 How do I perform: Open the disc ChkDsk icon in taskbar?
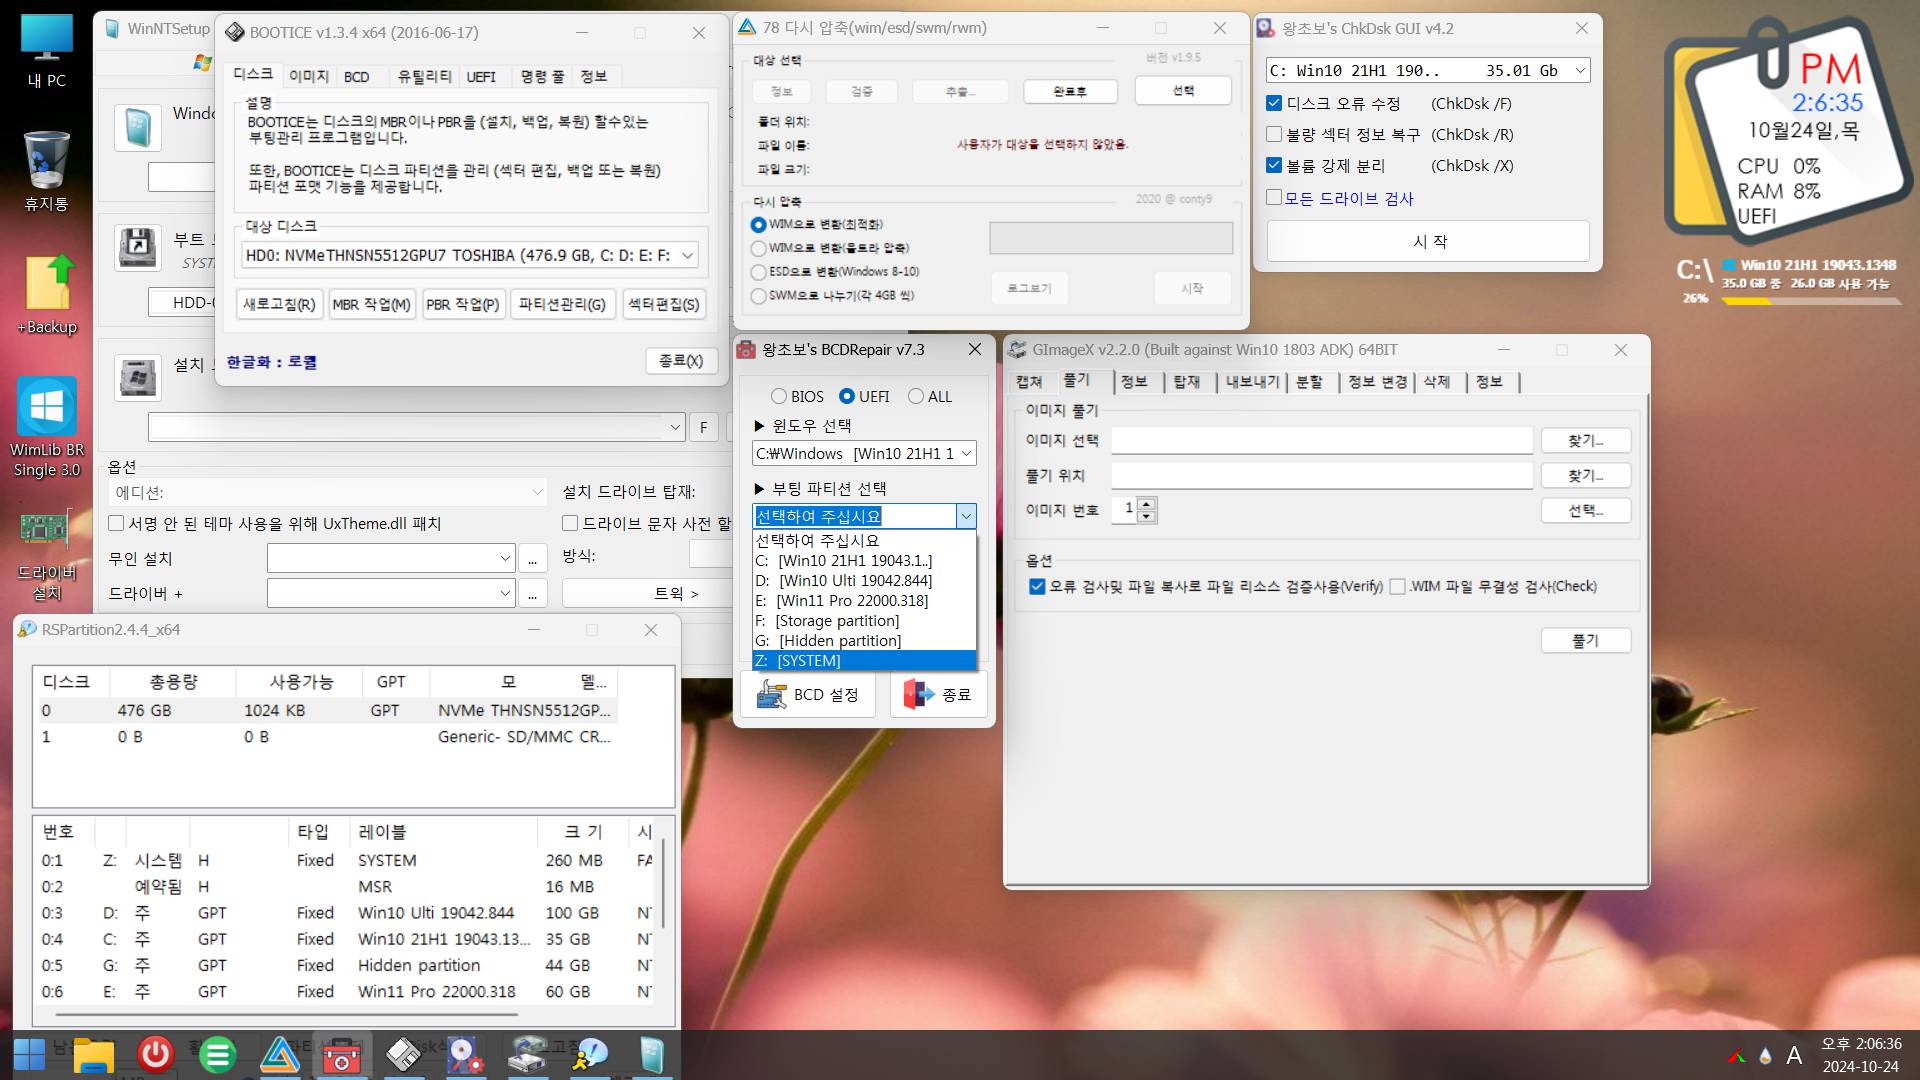[465, 1054]
